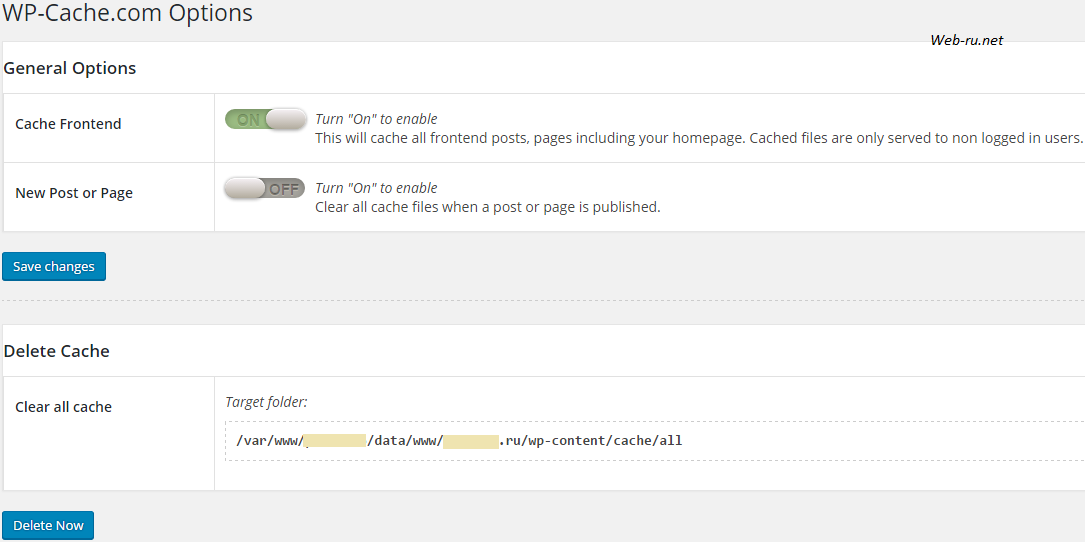Click the Save changes button
The height and width of the screenshot is (542, 1085).
coord(54,267)
